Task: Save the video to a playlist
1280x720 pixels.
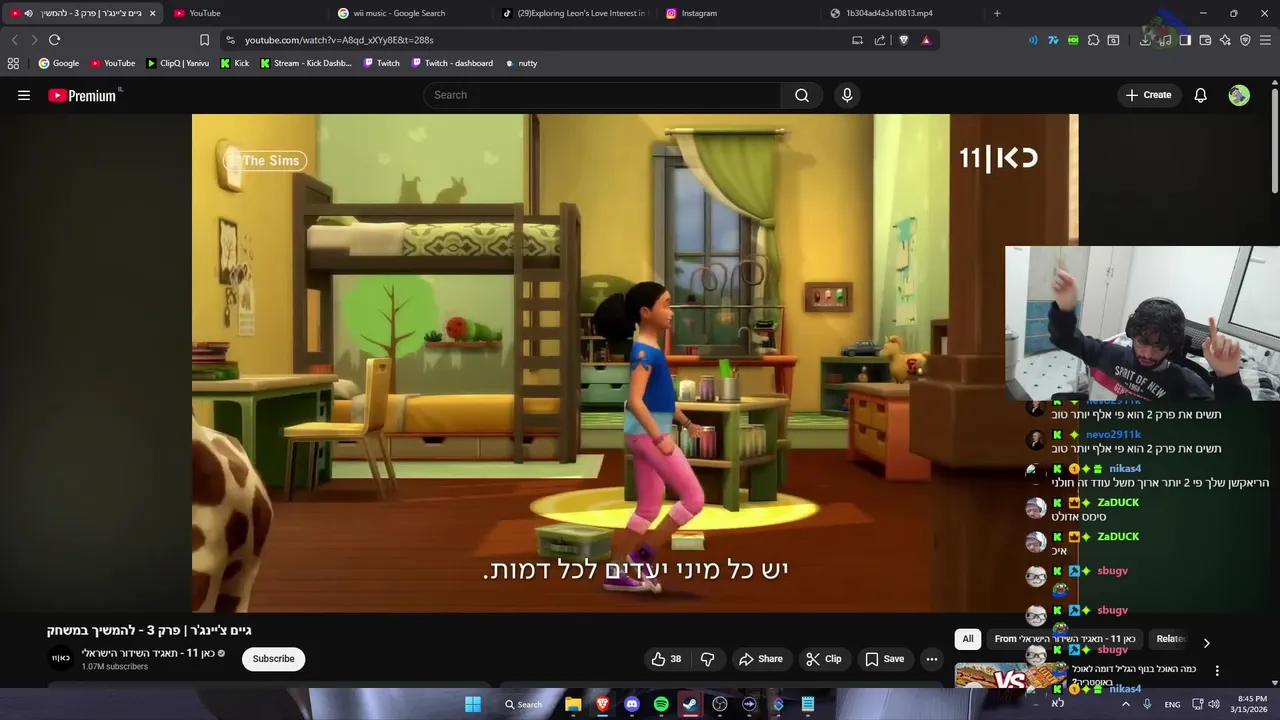Action: pos(885,659)
